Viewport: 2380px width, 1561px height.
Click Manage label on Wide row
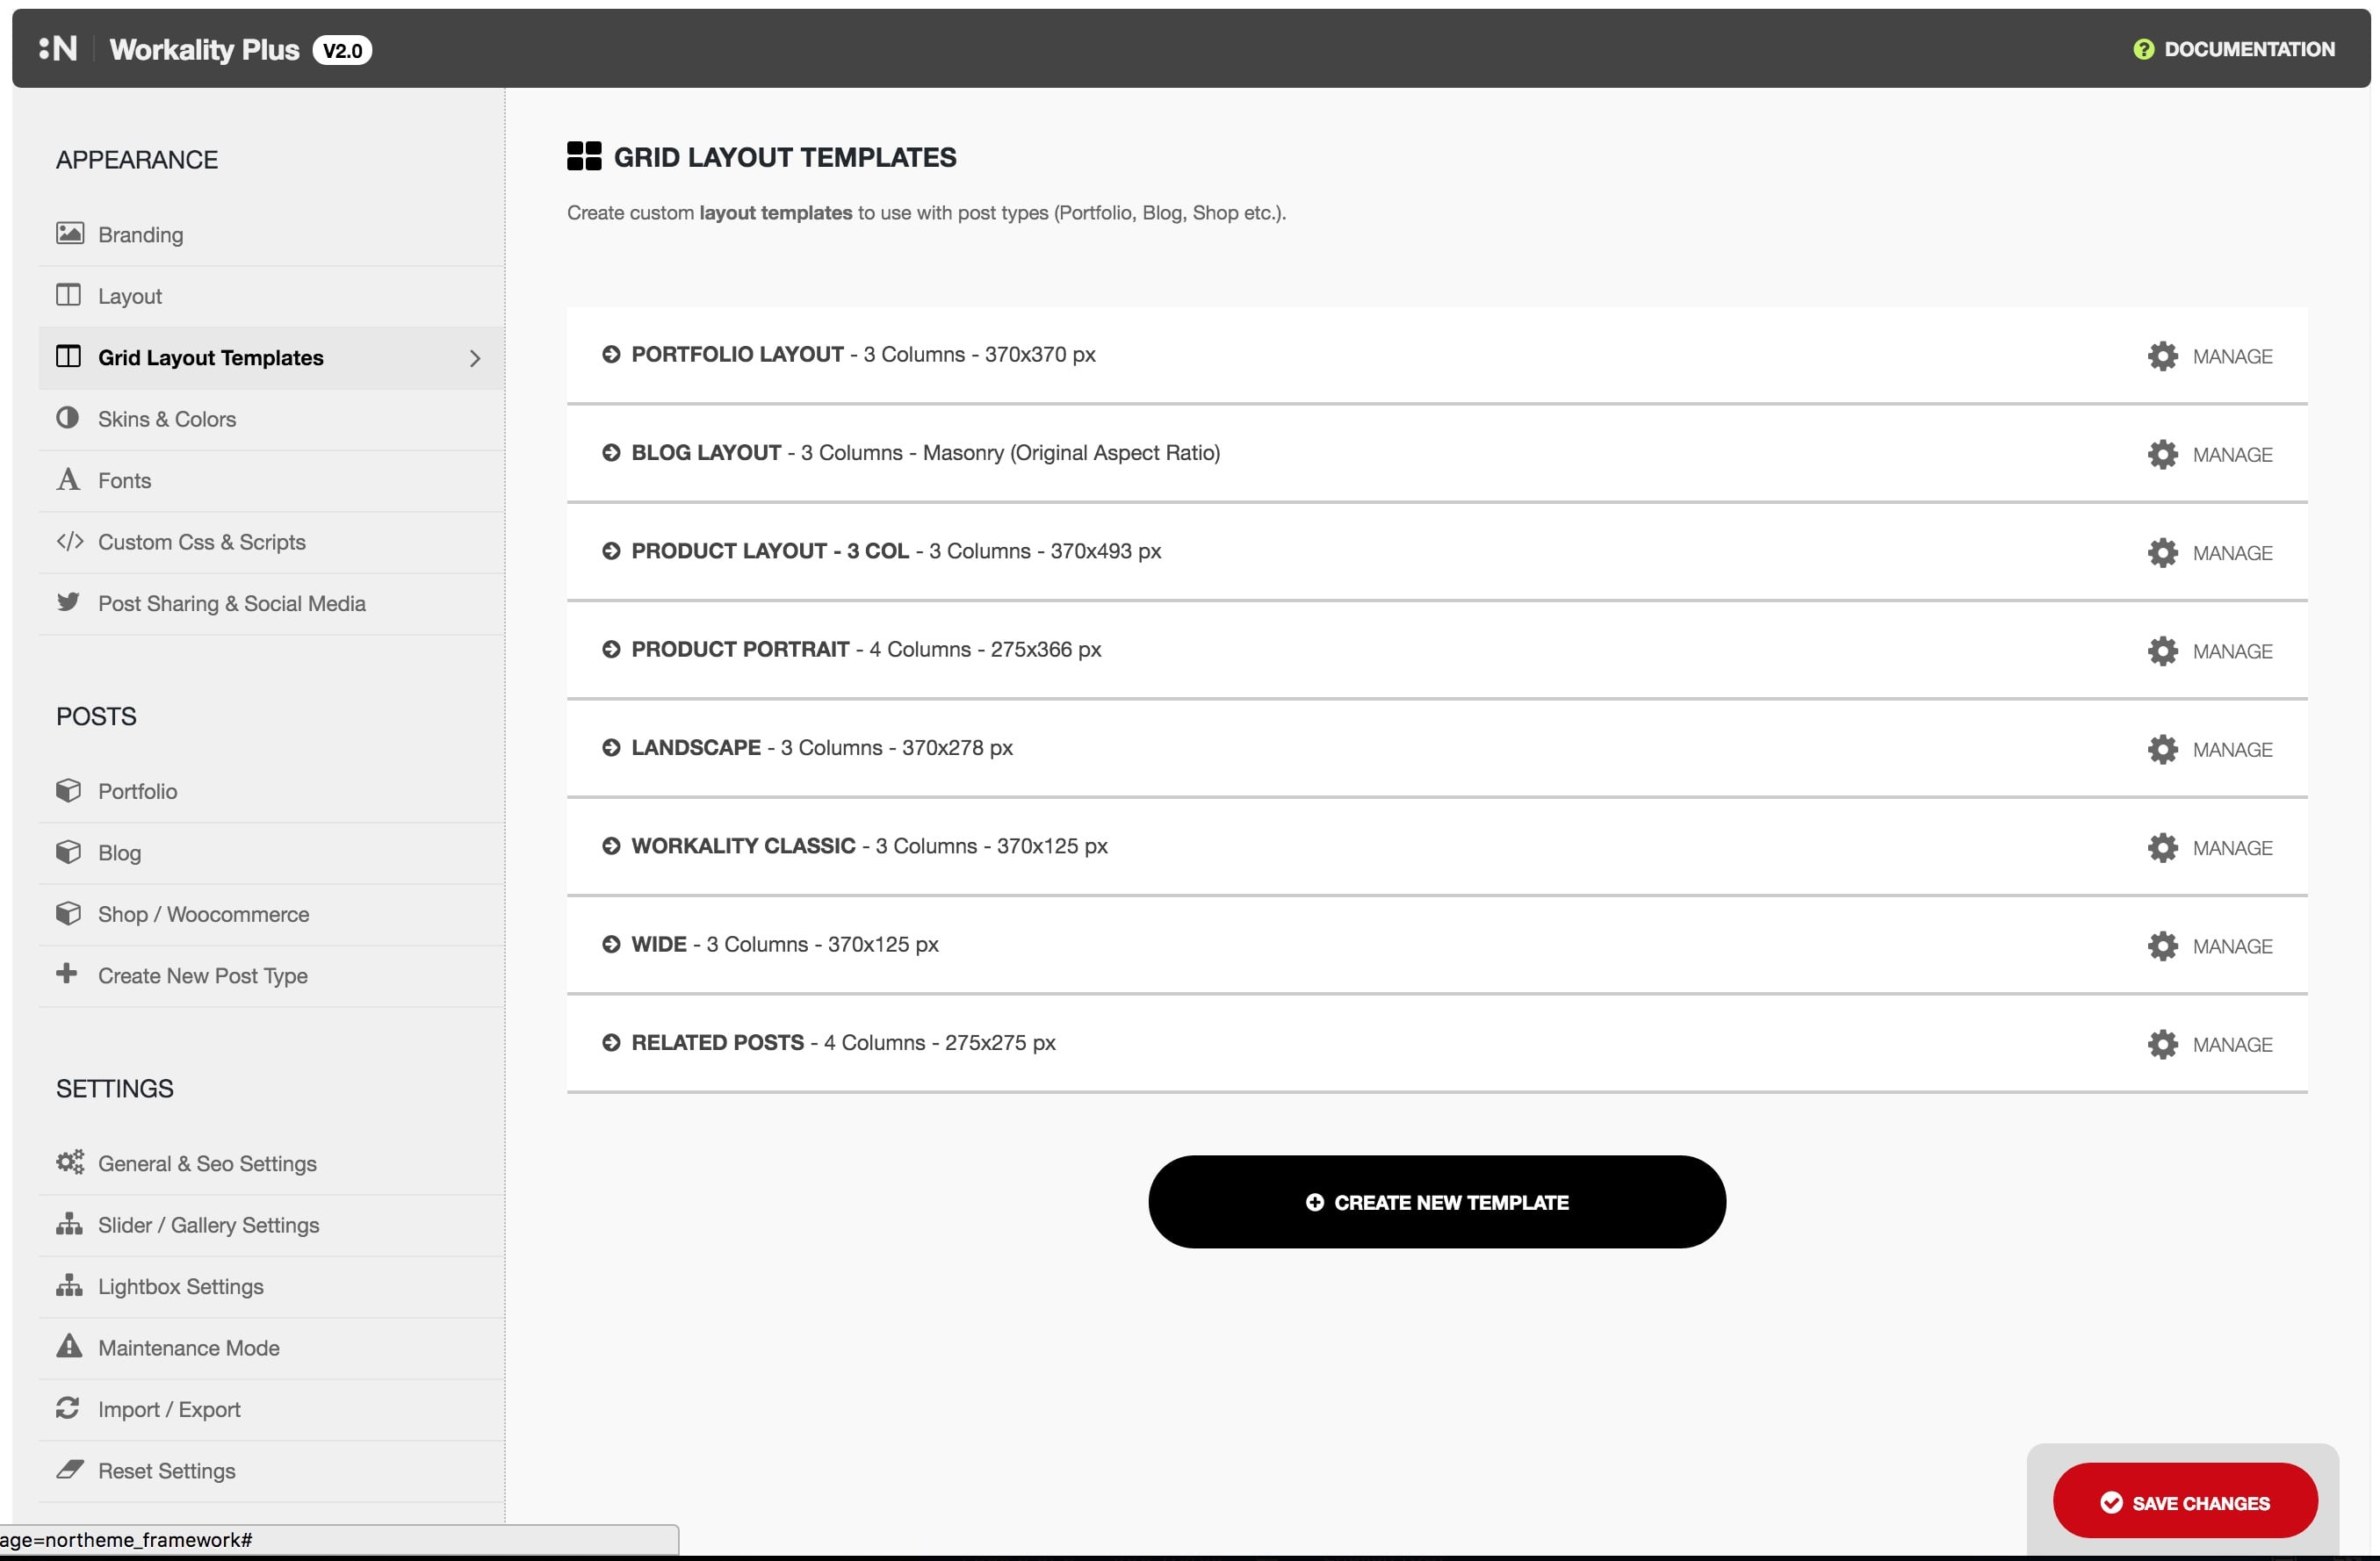click(2232, 947)
